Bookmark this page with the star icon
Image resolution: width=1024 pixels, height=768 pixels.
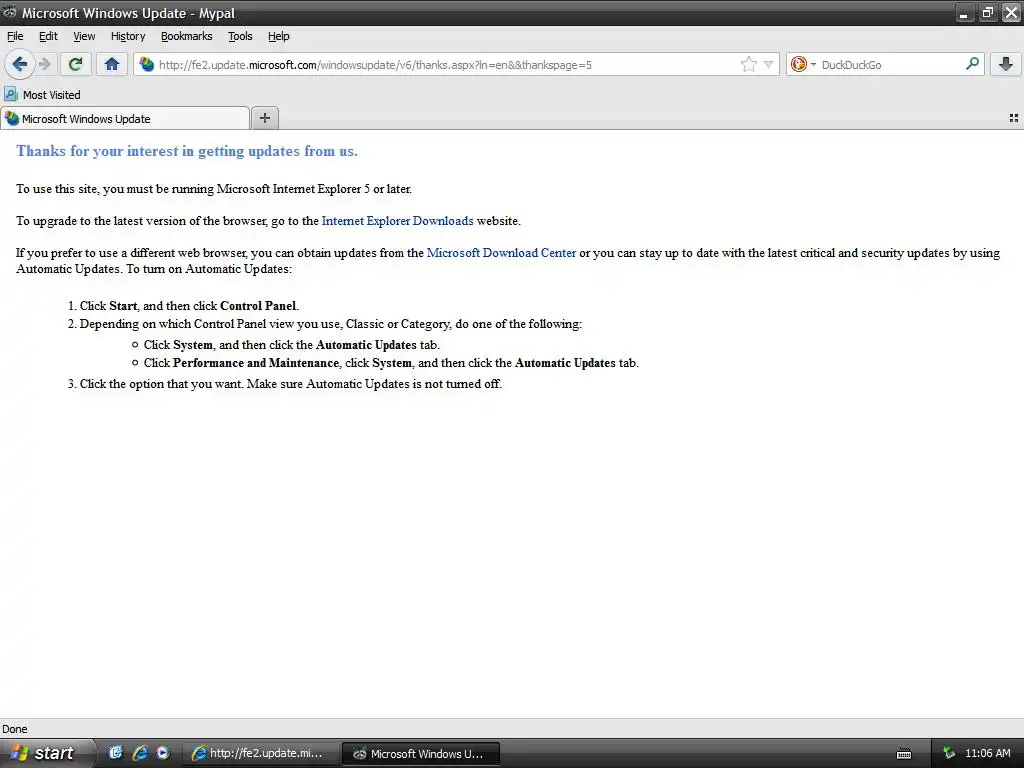(x=748, y=64)
